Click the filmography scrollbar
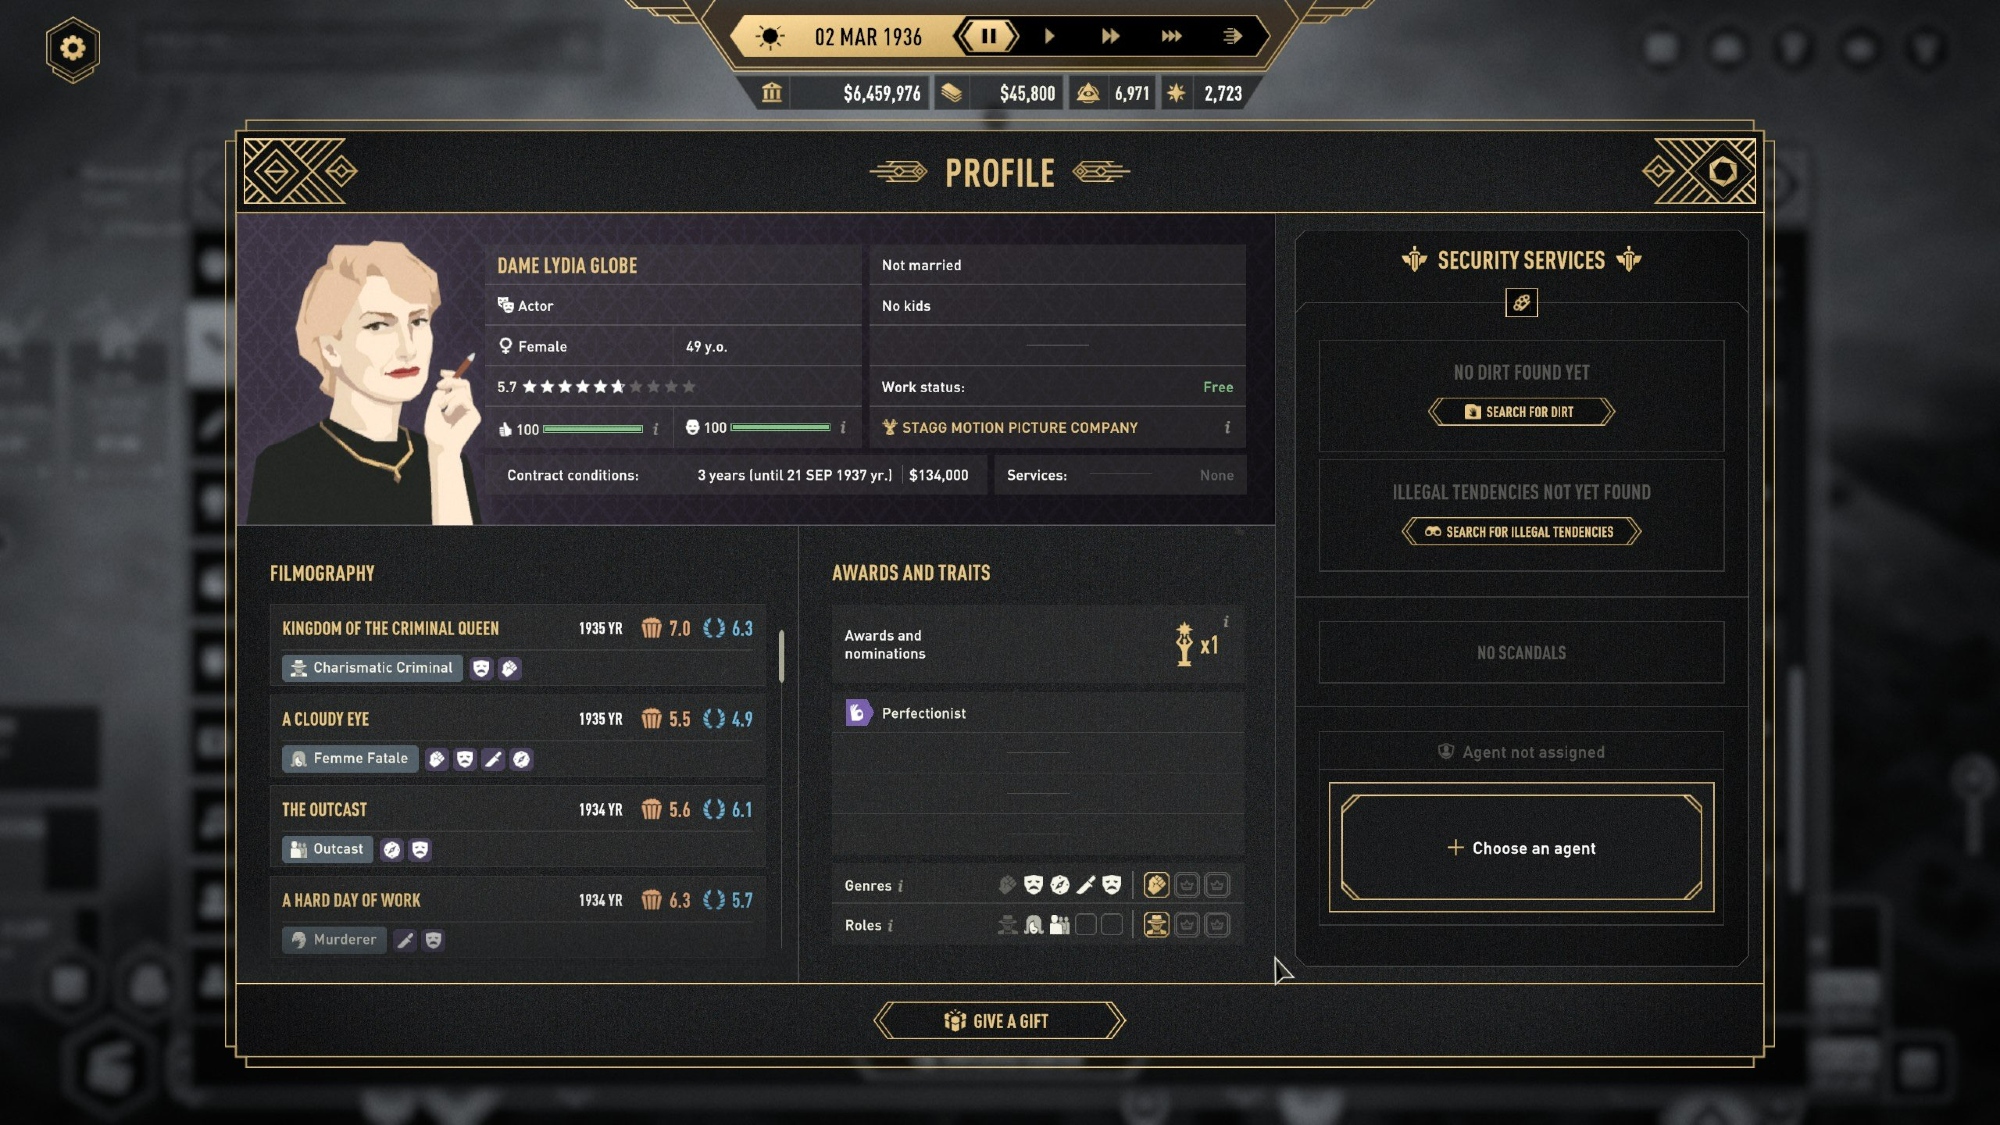The height and width of the screenshot is (1125, 2000). 781,656
